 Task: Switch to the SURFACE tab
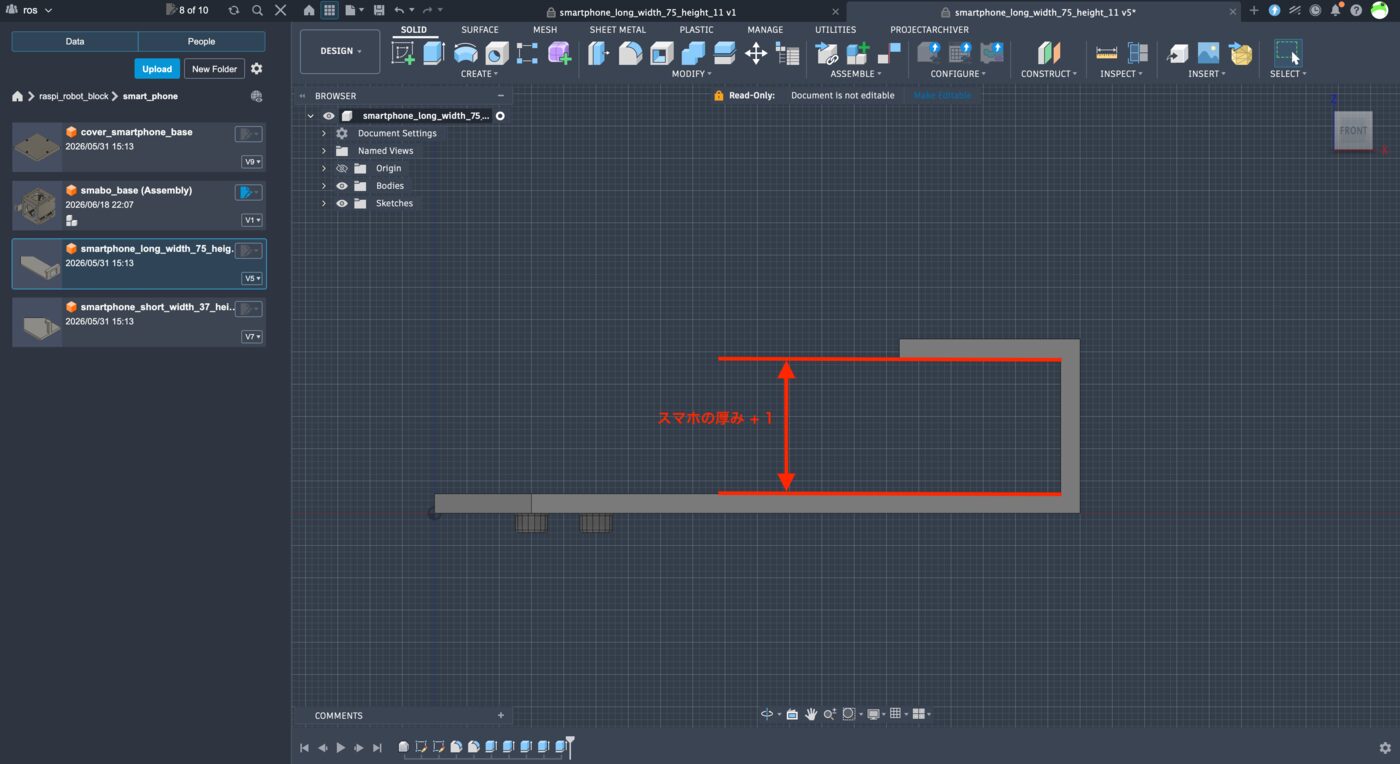click(479, 30)
